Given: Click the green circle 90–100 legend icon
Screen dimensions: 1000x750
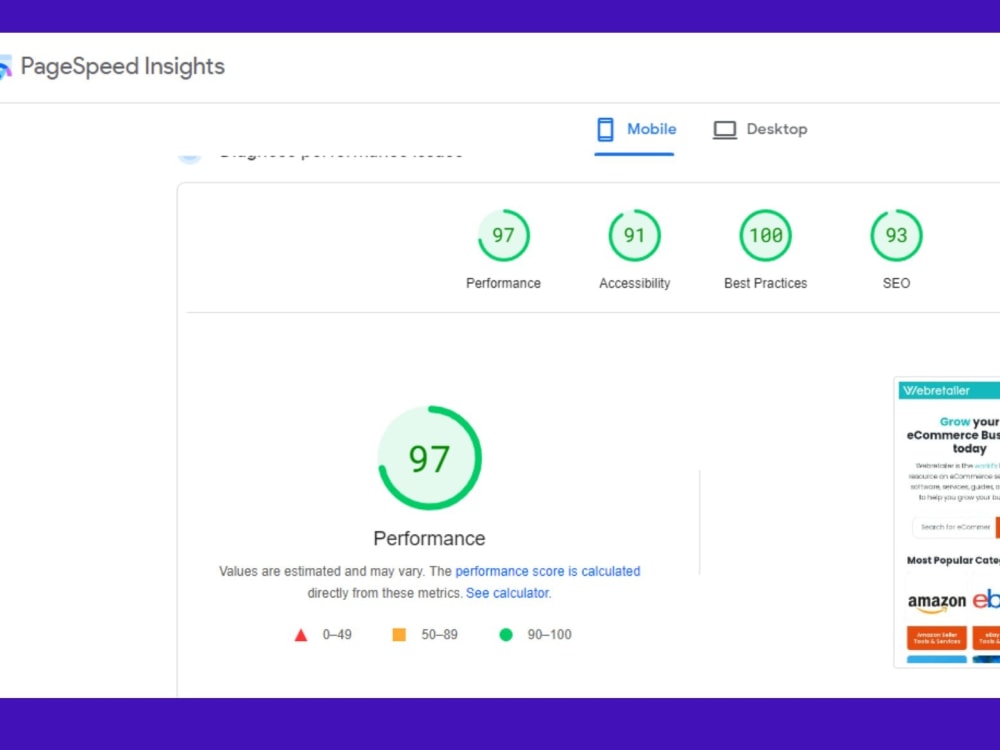Looking at the screenshot, I should coord(506,635).
